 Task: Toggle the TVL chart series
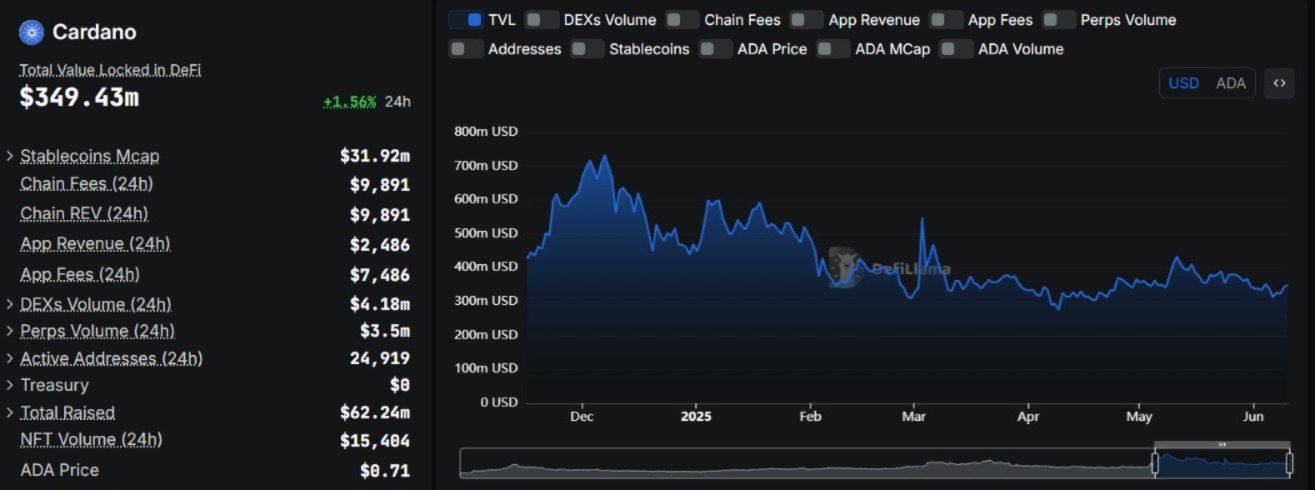point(466,20)
